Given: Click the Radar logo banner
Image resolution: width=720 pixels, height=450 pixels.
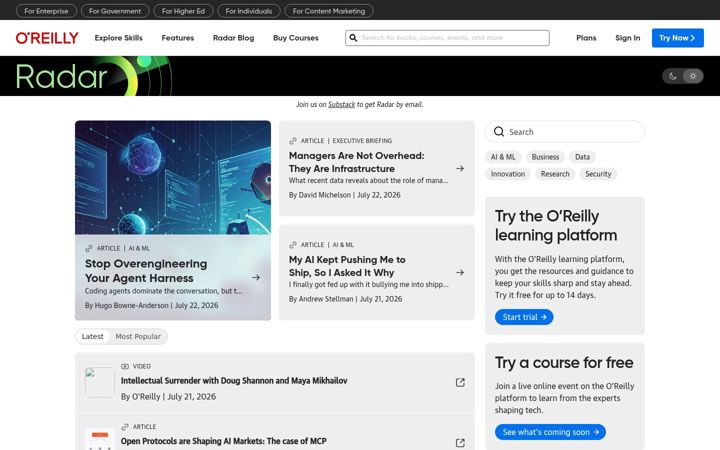Looking at the screenshot, I should coord(94,76).
